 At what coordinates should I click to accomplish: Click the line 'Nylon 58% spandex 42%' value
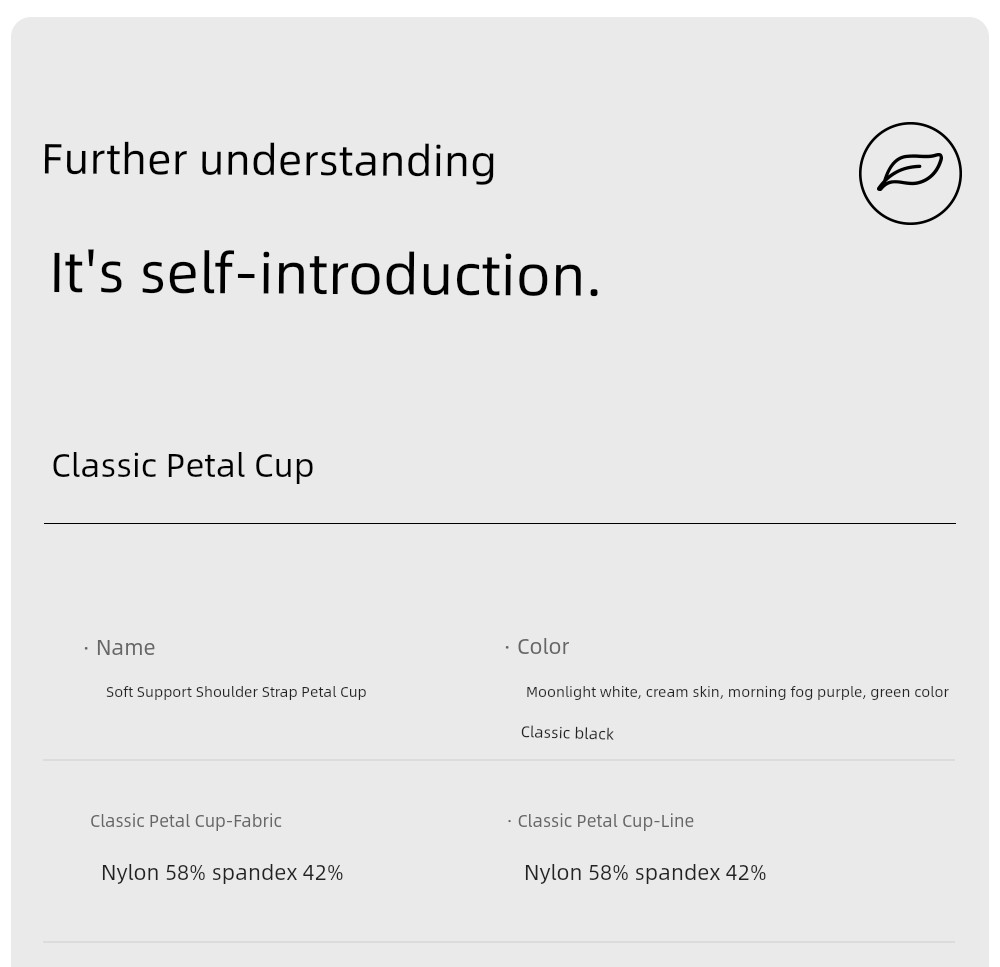pos(645,873)
